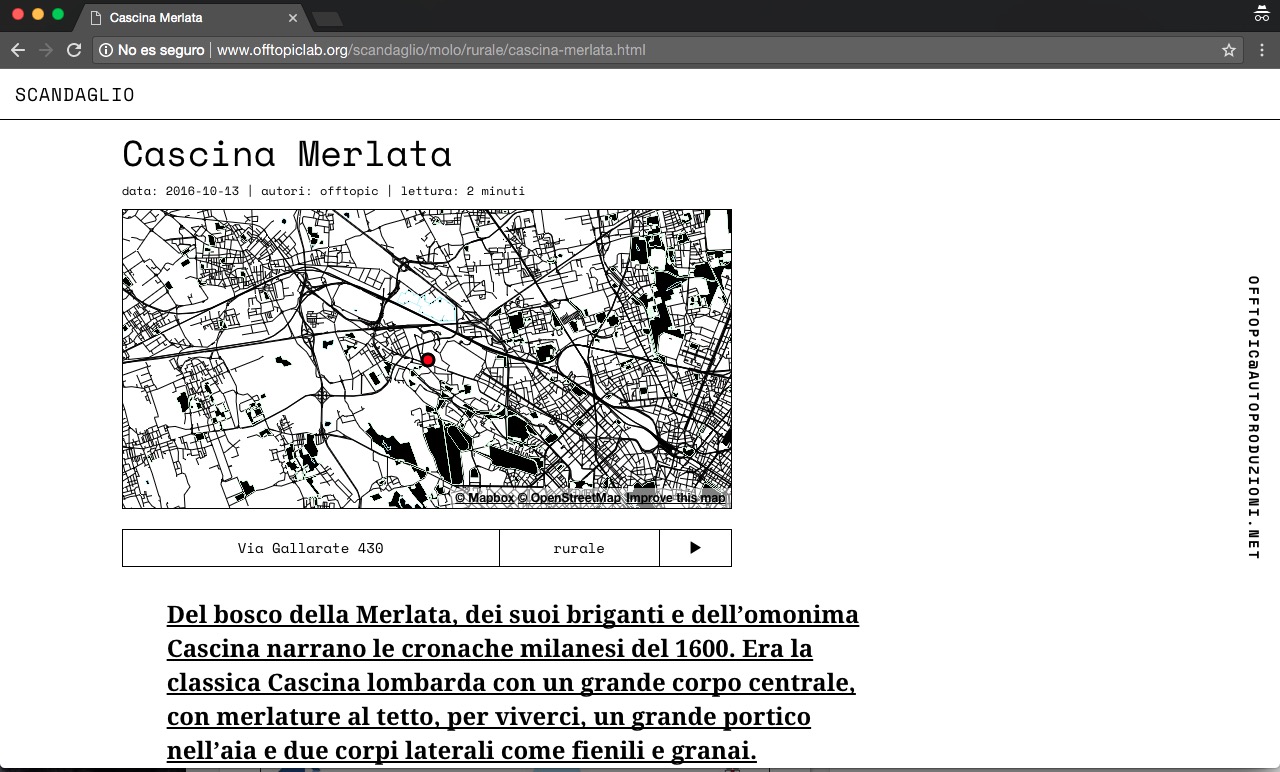Play the audio with the triangle button
The width and height of the screenshot is (1280, 772).
point(696,548)
